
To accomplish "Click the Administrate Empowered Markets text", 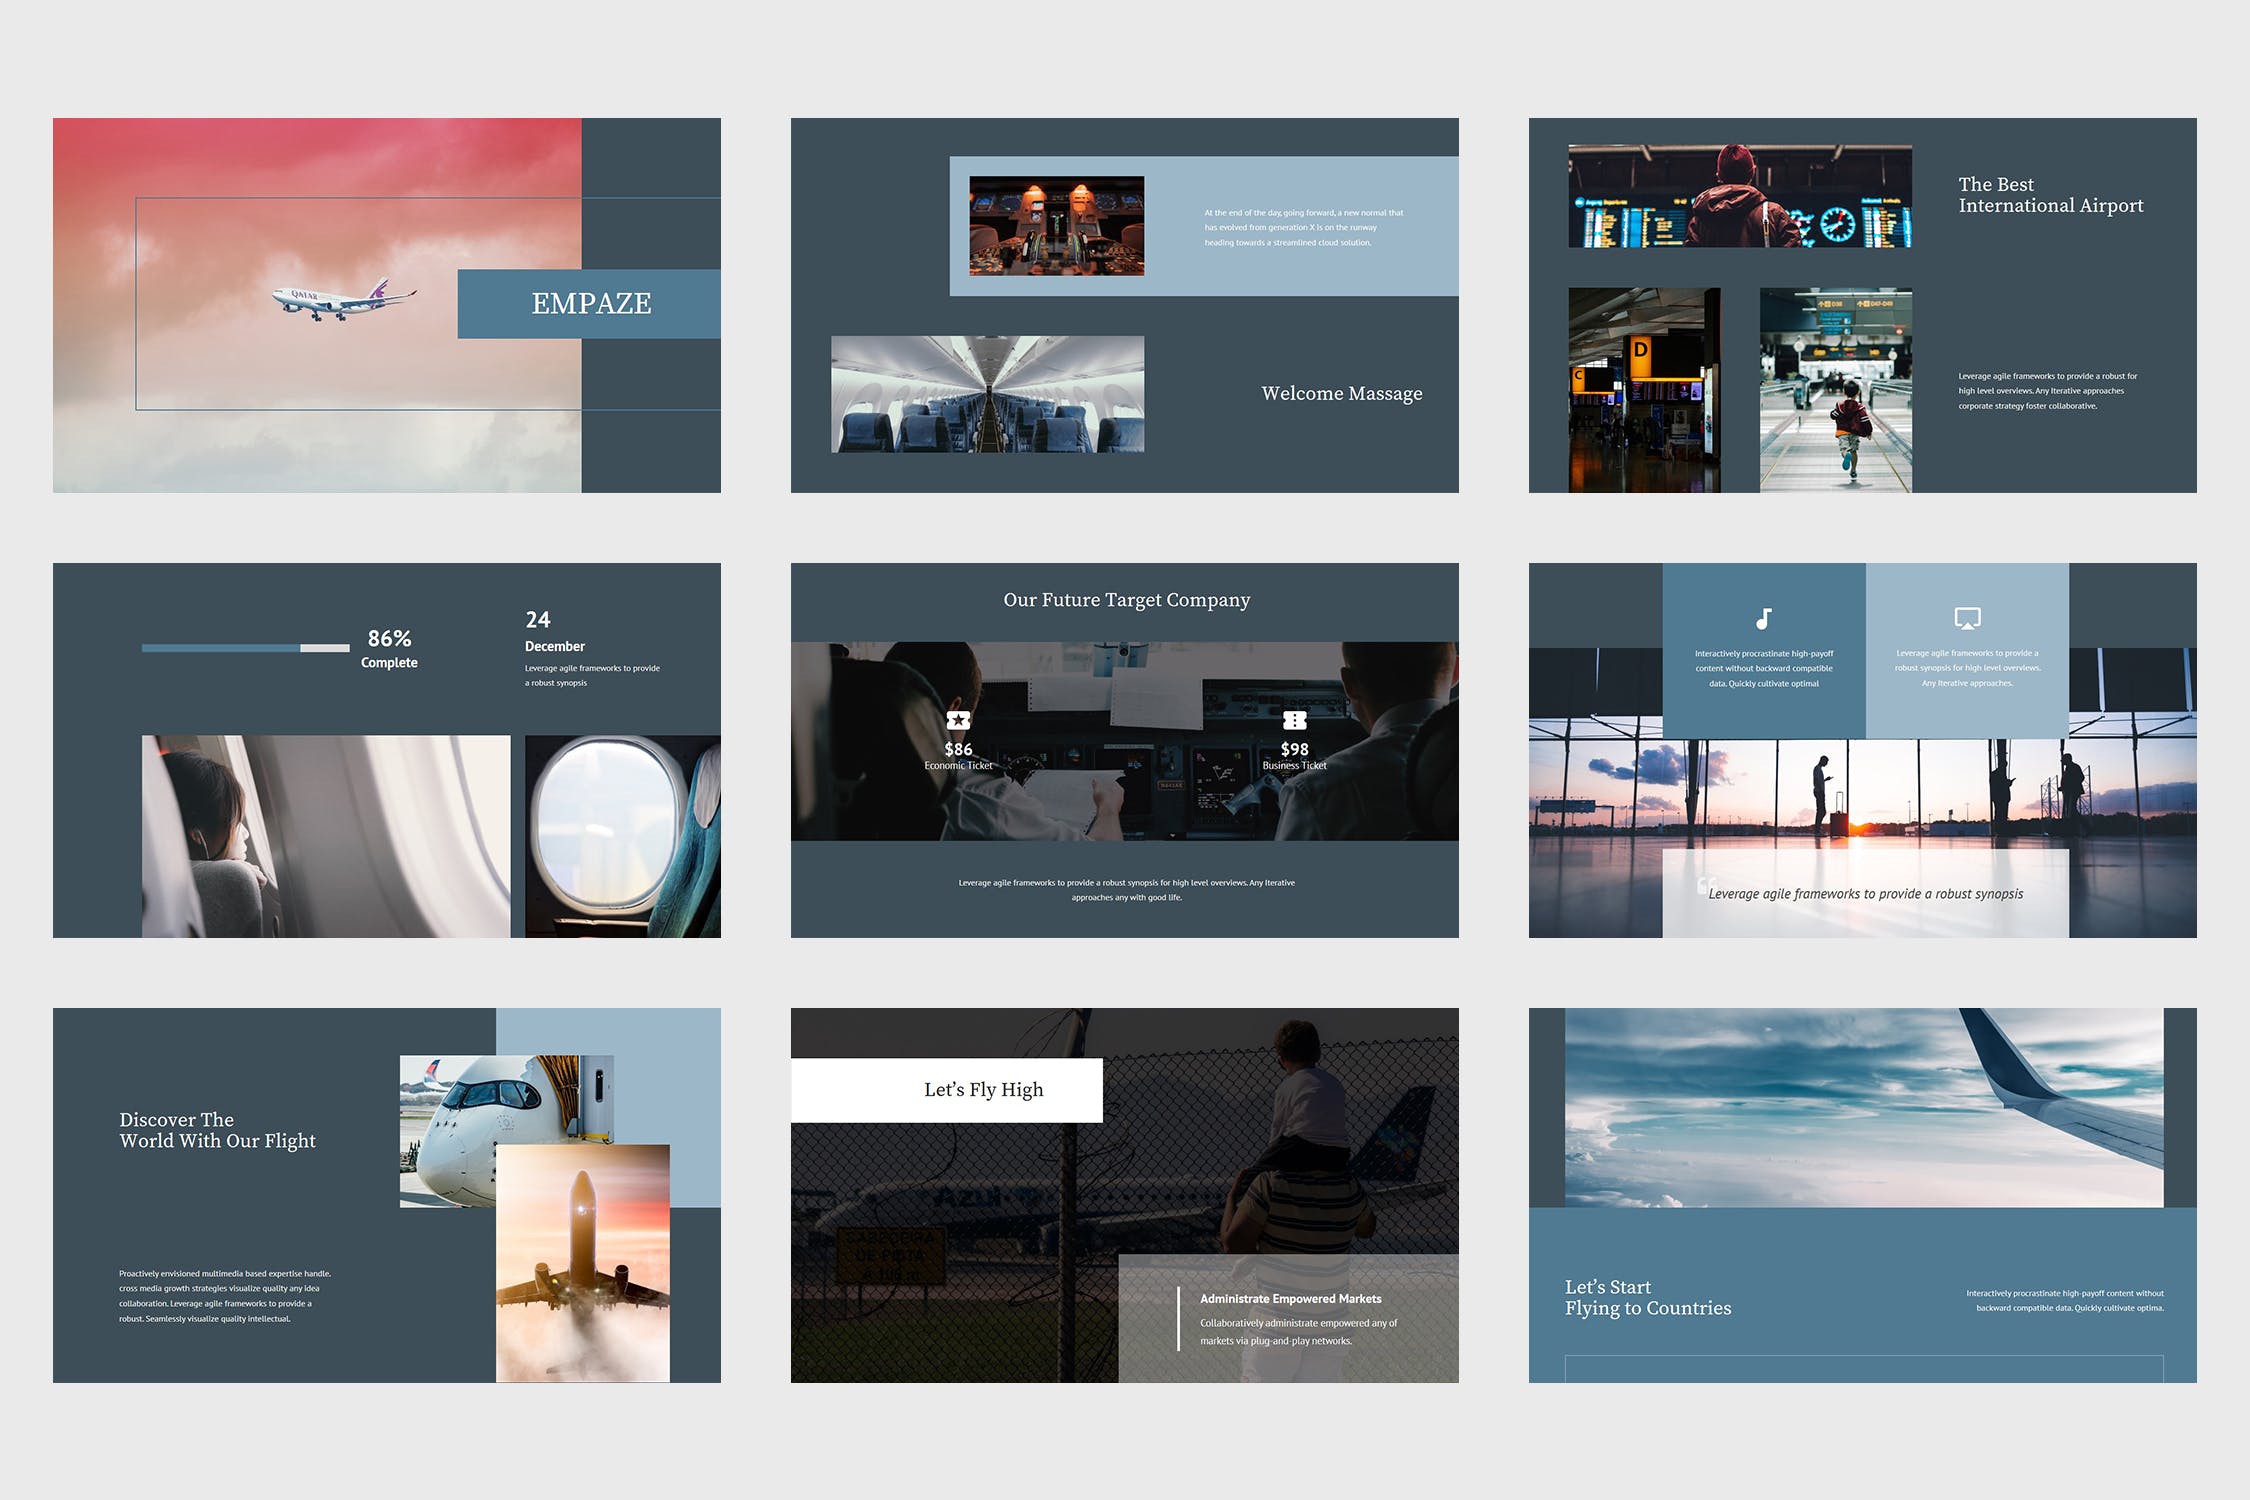I will [1290, 1299].
